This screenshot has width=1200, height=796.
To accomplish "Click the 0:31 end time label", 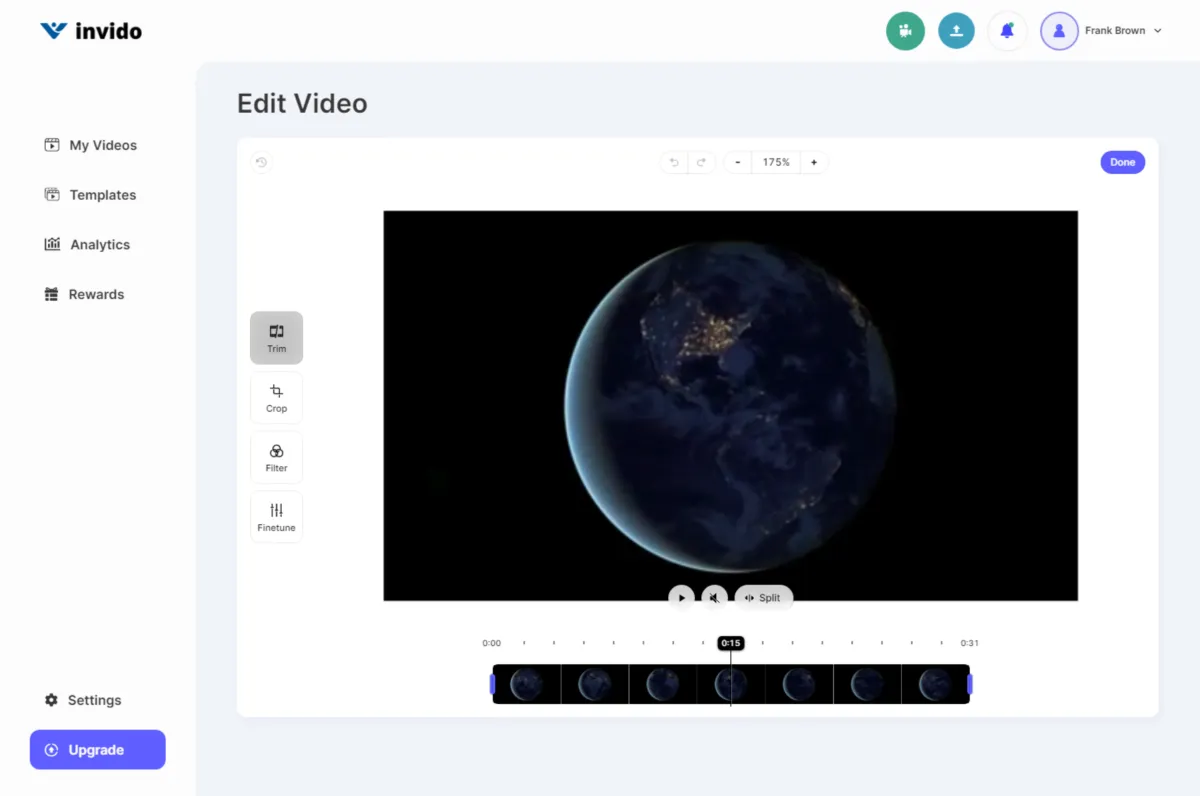I will (970, 643).
